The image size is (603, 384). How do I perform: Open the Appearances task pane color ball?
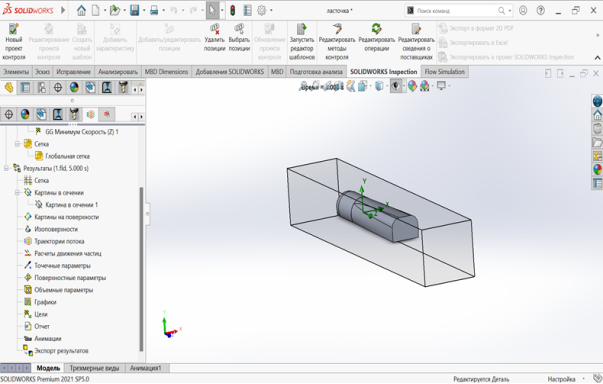597,170
